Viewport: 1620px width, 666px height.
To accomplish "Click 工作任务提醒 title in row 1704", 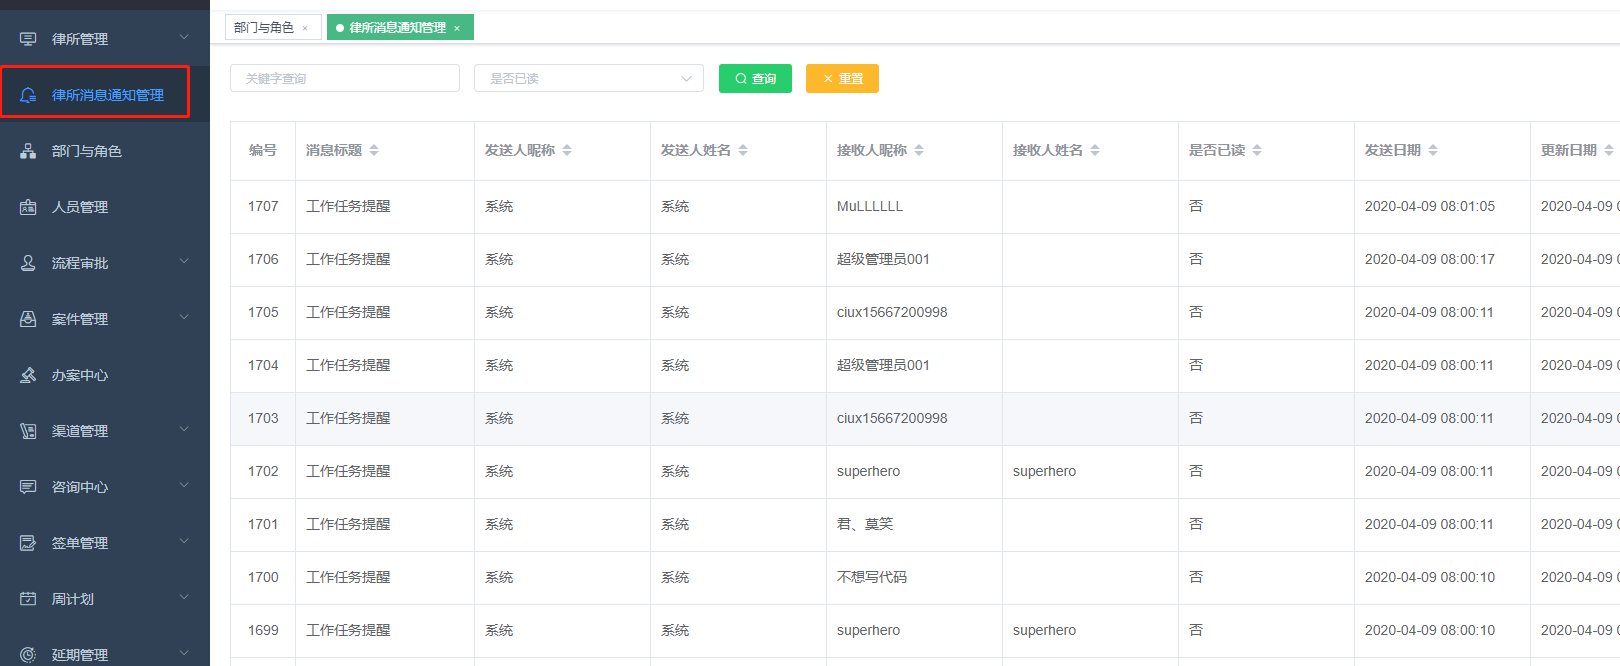I will 348,365.
